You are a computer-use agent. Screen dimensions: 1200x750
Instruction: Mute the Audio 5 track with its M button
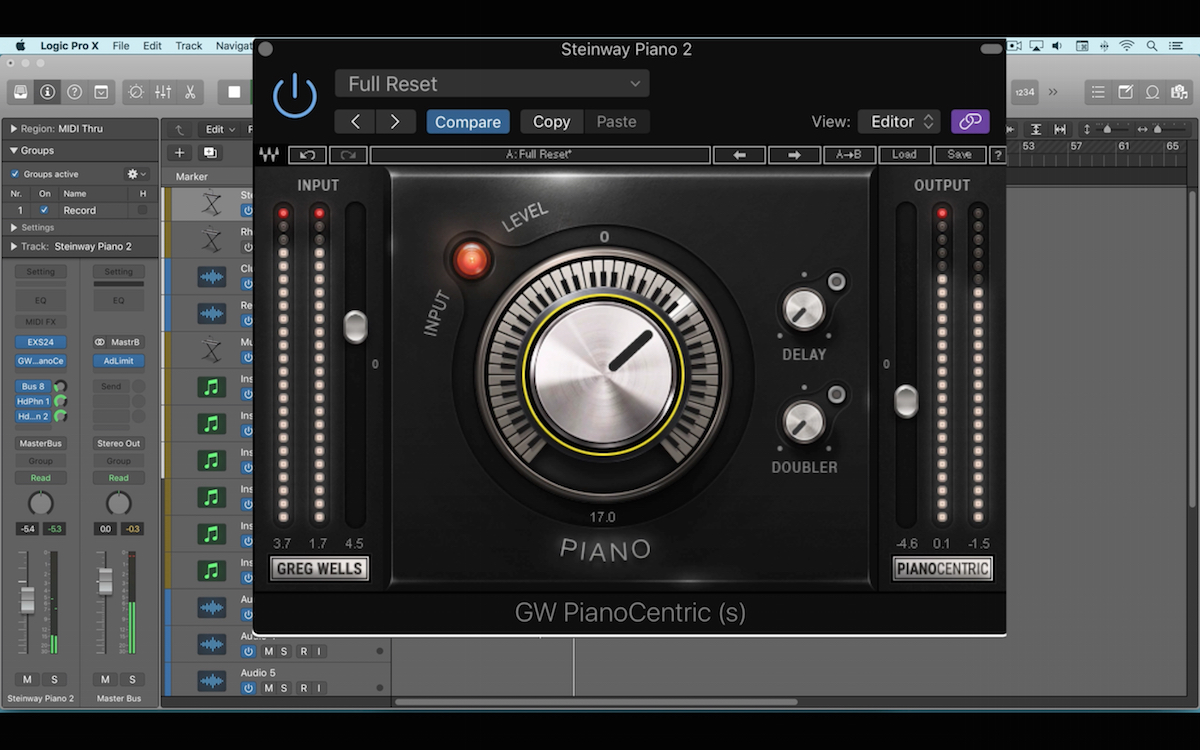point(268,690)
